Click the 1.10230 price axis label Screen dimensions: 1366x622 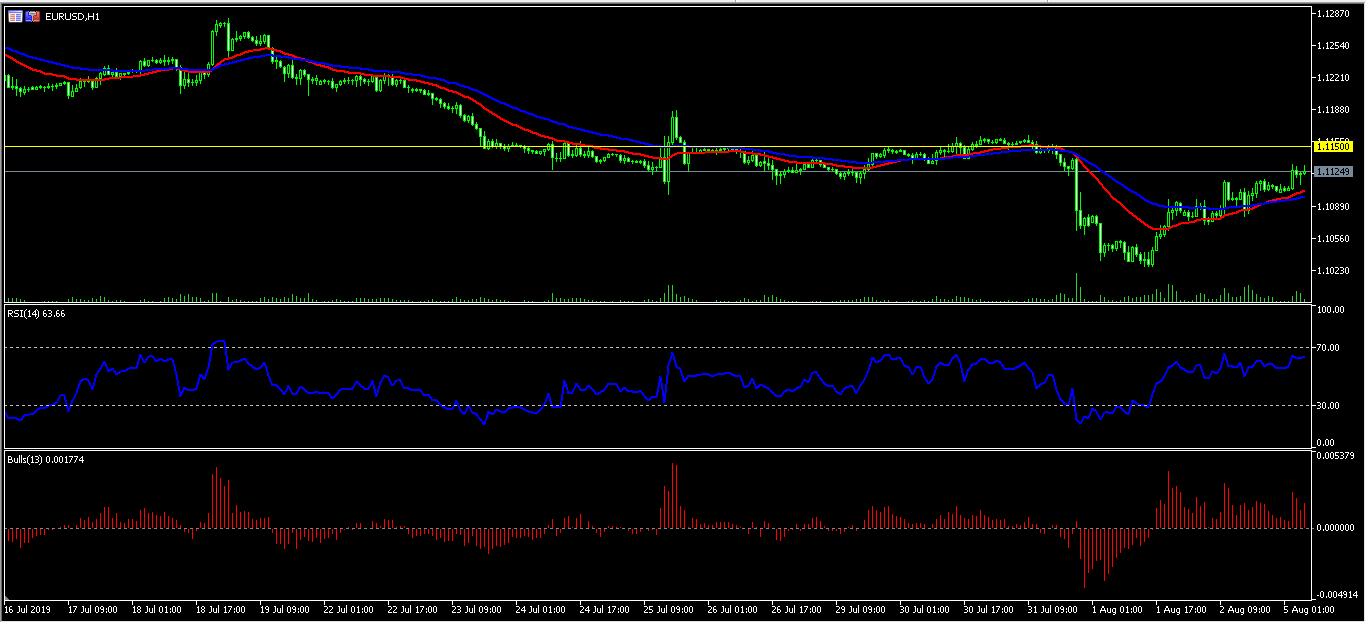coord(1334,270)
